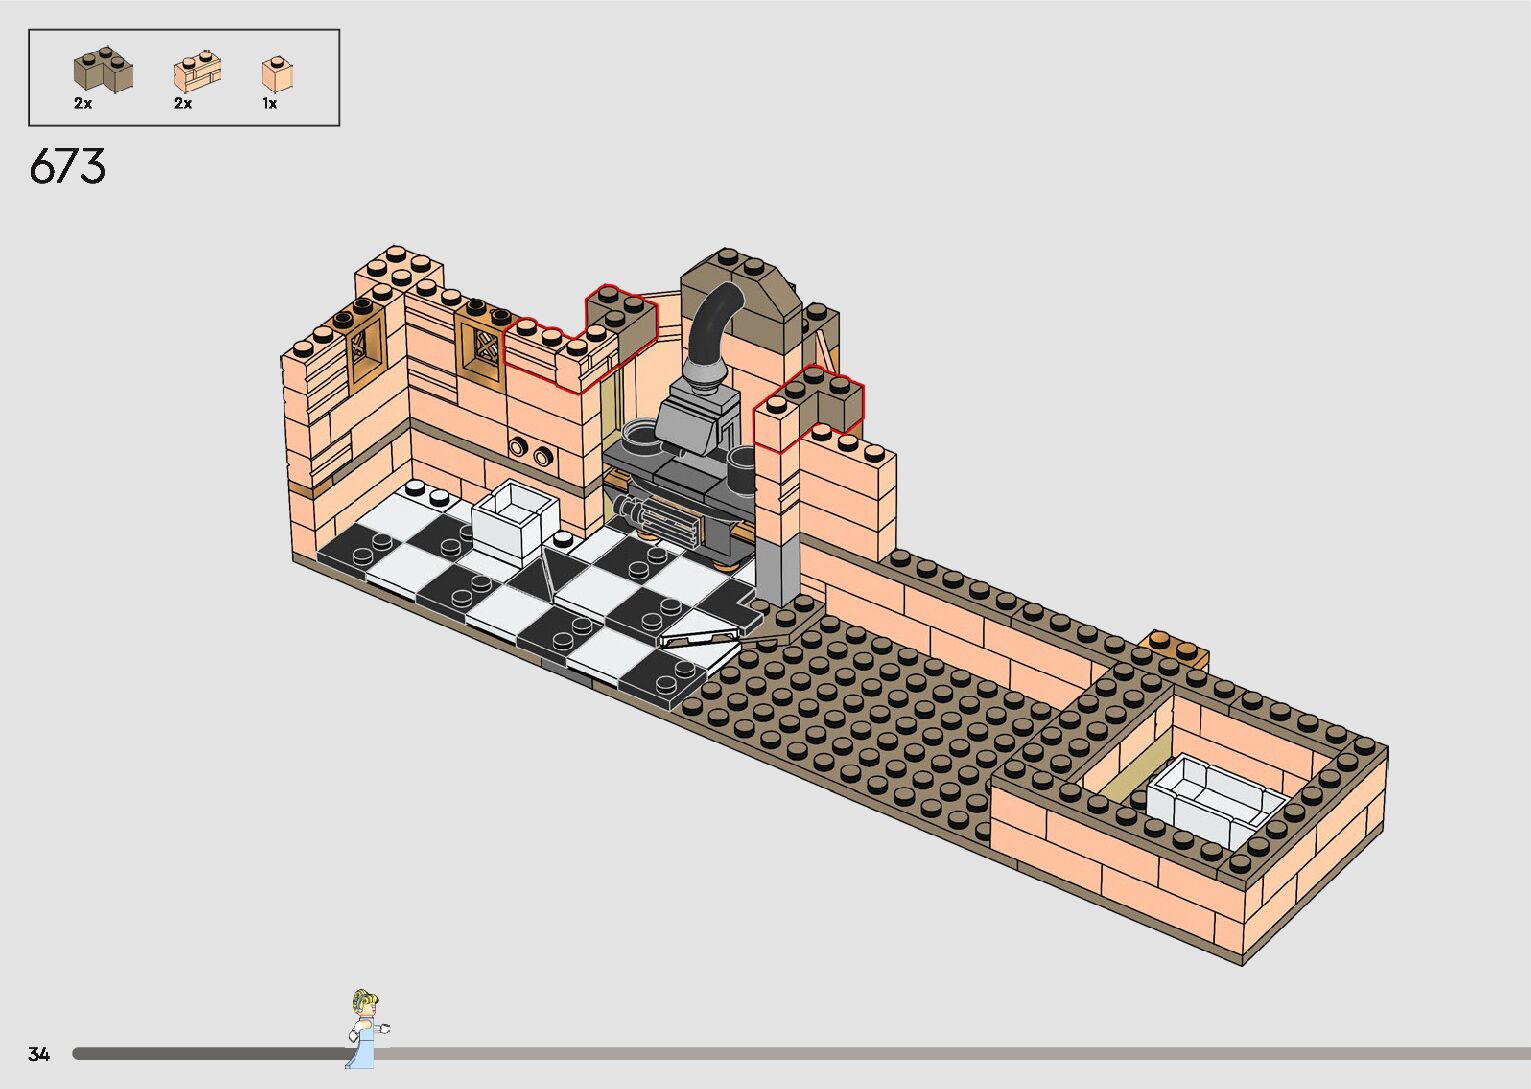Click the black curved stove pipe
This screenshot has width=1531, height=1089.
coord(715,325)
